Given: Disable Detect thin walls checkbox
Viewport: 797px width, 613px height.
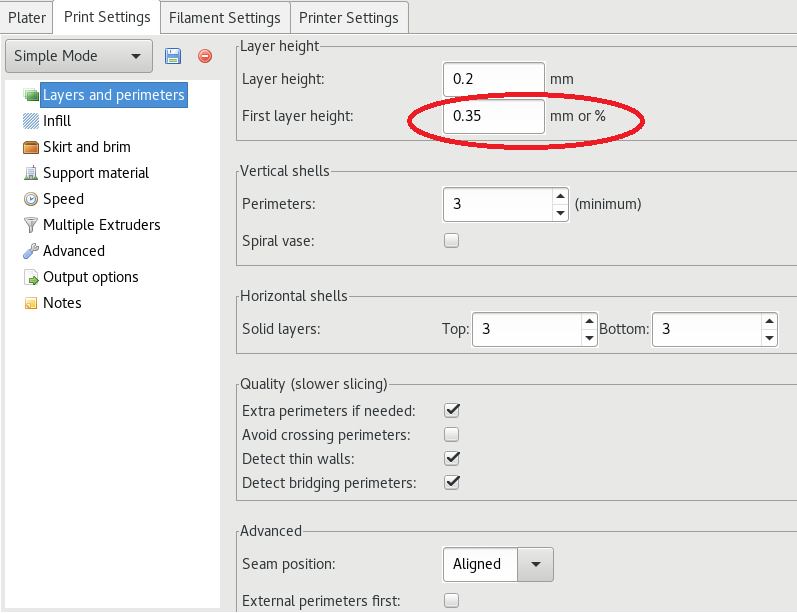Looking at the screenshot, I should point(451,458).
